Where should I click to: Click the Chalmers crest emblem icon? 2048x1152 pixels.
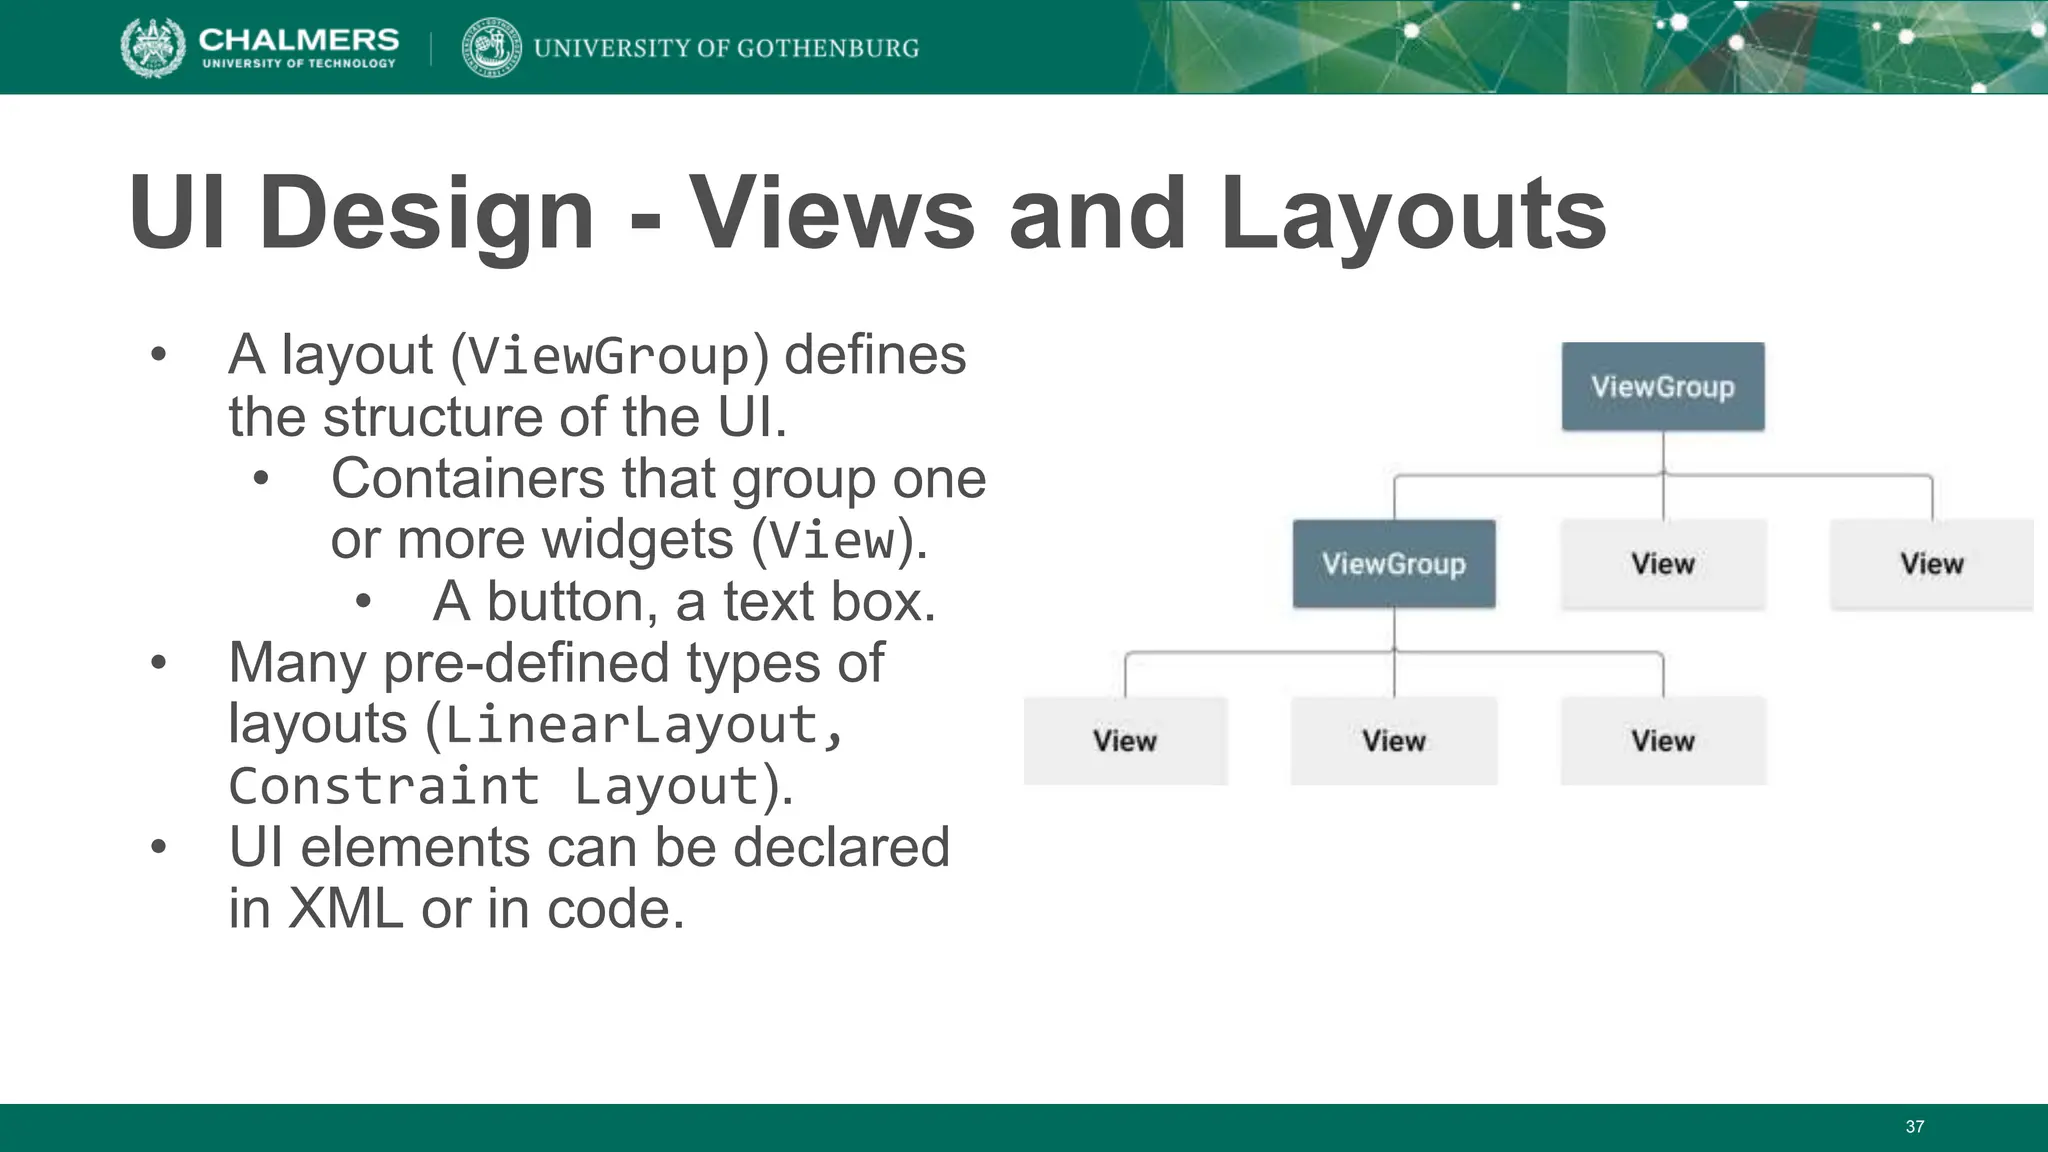(153, 47)
